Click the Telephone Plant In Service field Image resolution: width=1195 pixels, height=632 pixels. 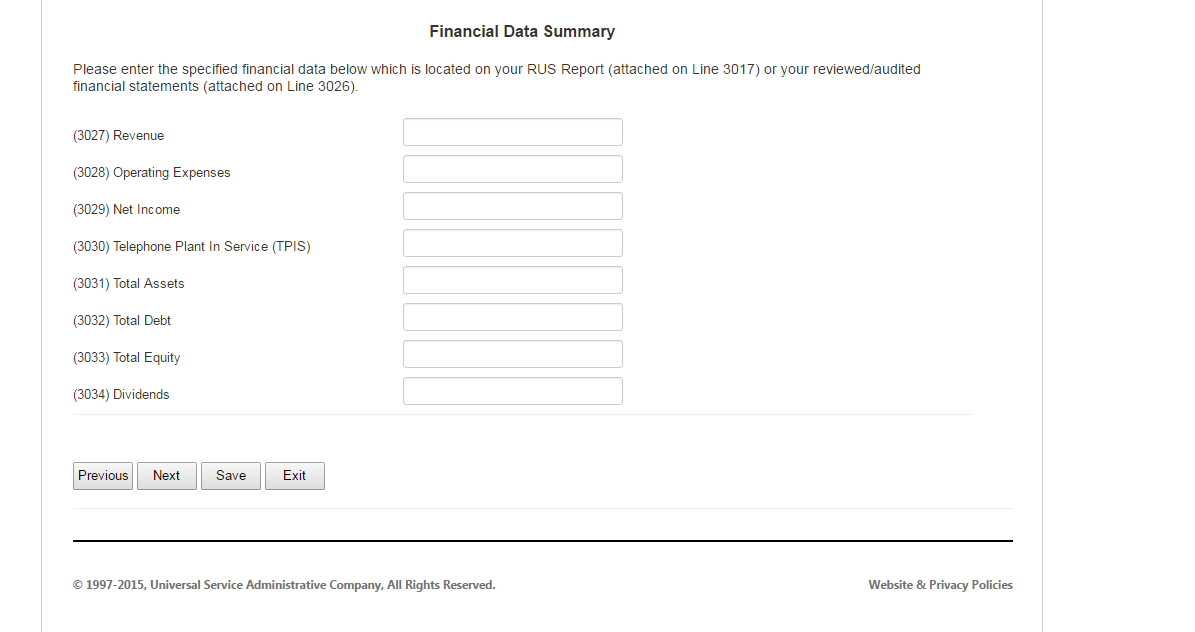point(512,243)
